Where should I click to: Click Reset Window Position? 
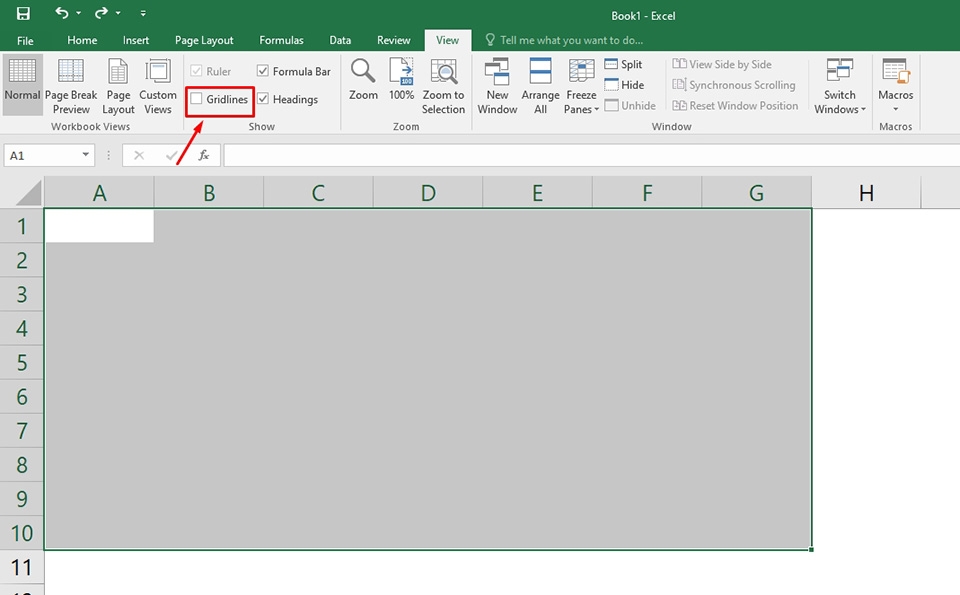coord(735,105)
